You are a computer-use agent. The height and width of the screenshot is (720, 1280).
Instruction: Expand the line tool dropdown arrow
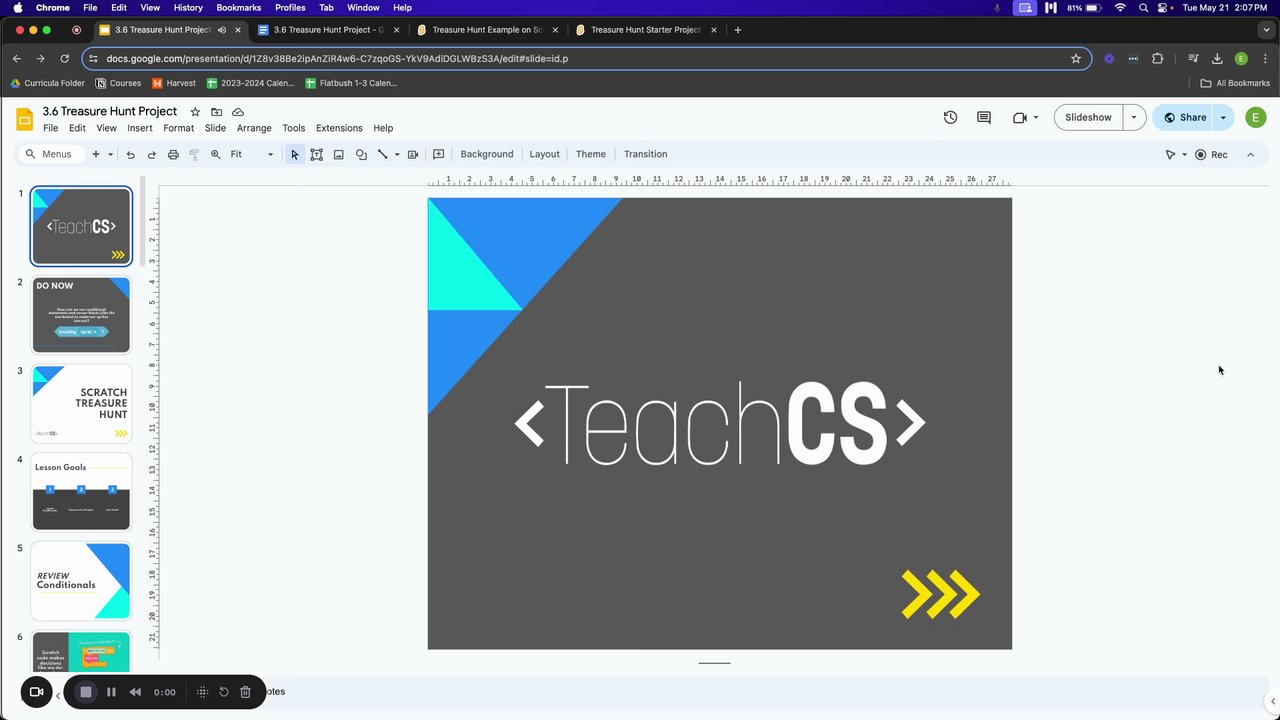397,154
